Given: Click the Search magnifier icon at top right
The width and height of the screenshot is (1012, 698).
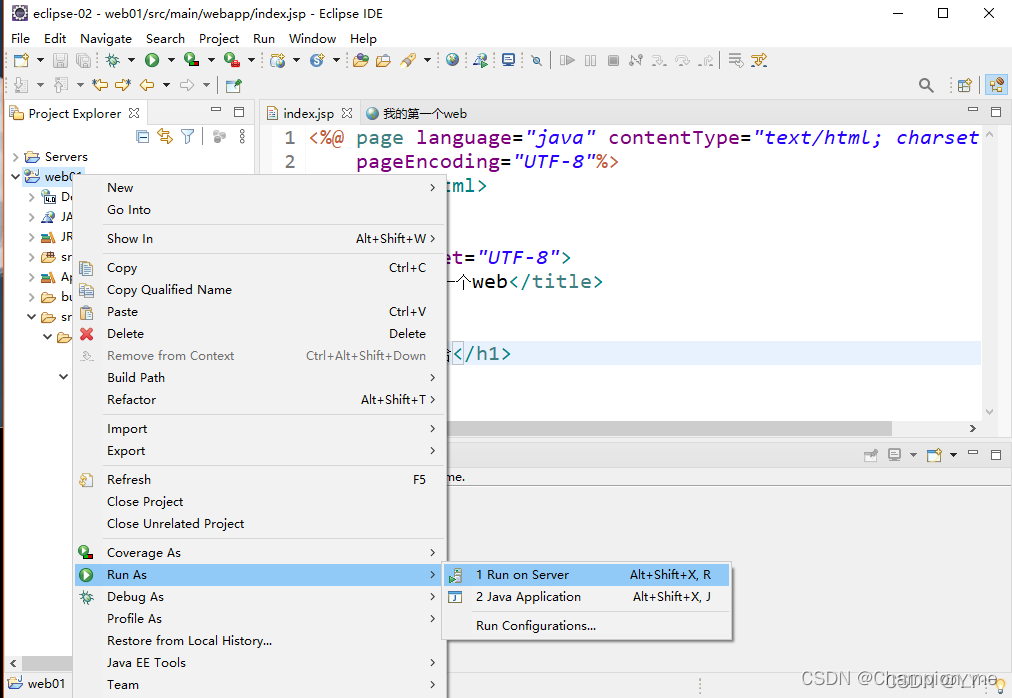Looking at the screenshot, I should click(926, 85).
